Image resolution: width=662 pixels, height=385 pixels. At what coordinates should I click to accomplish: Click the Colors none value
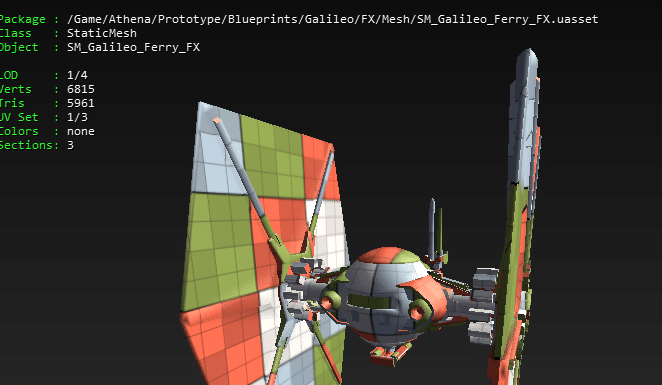coord(81,131)
